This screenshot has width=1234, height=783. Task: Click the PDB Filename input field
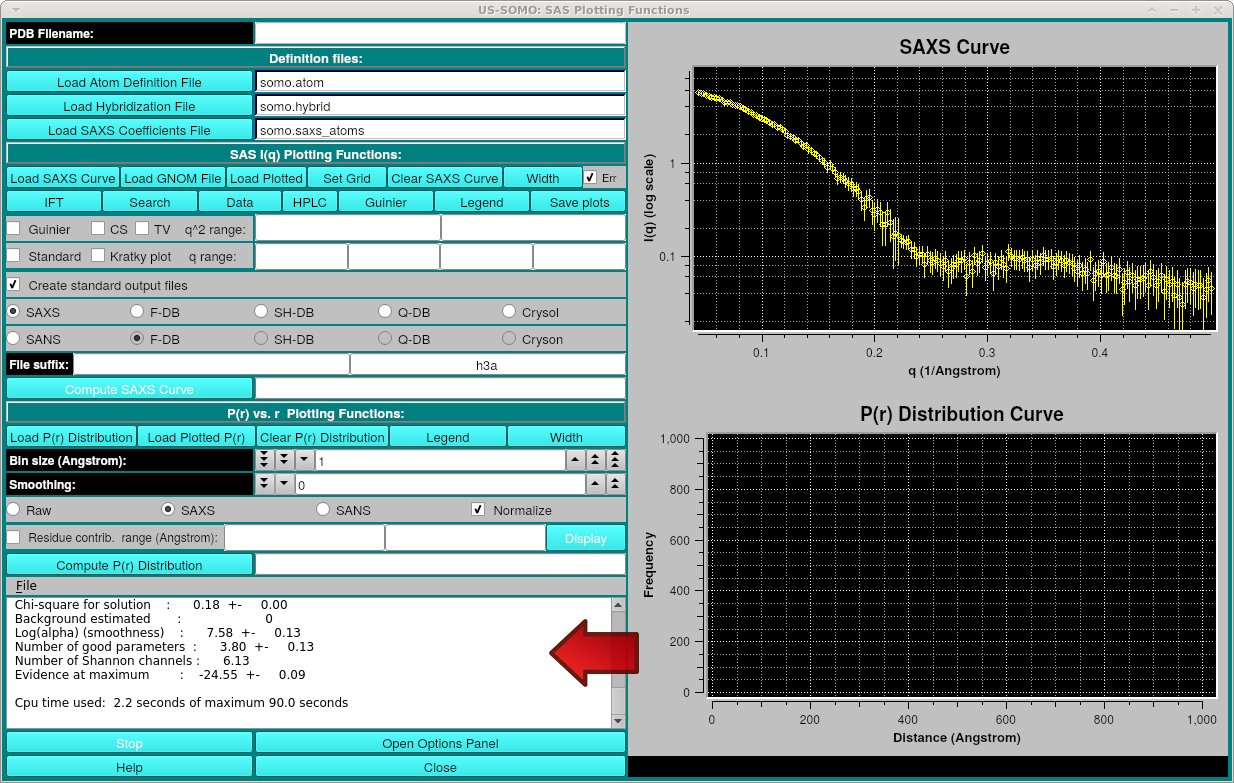tap(440, 33)
